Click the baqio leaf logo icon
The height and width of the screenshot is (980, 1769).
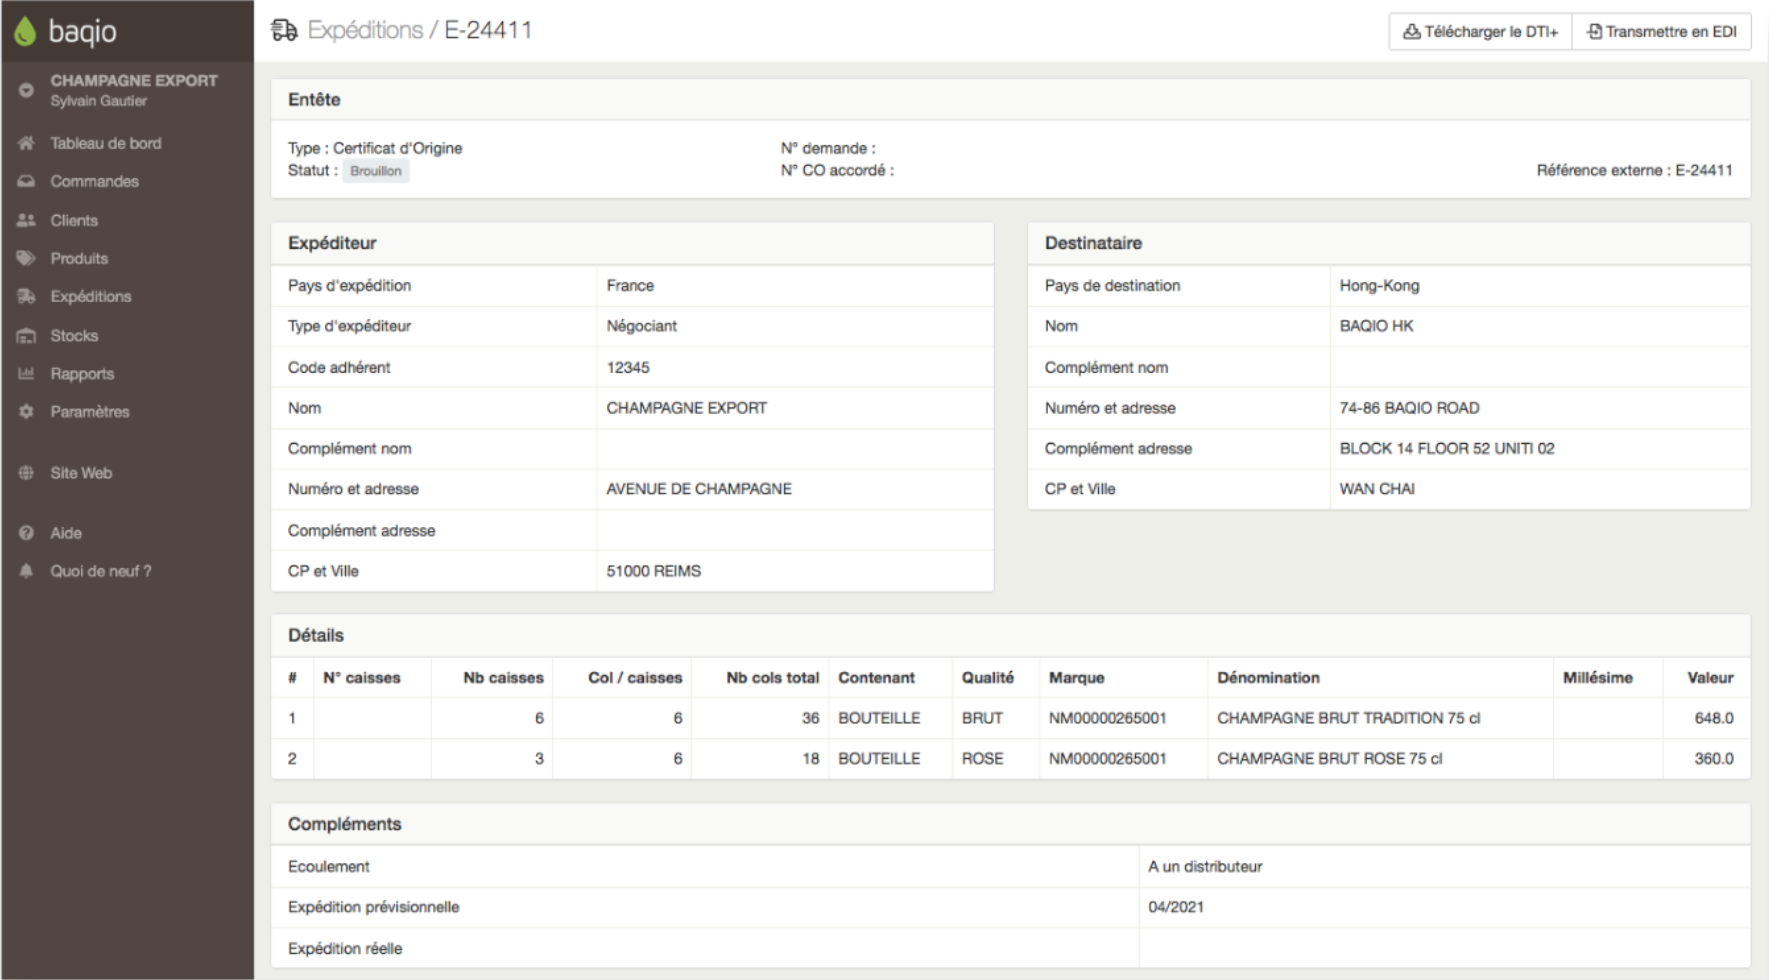pos(25,31)
